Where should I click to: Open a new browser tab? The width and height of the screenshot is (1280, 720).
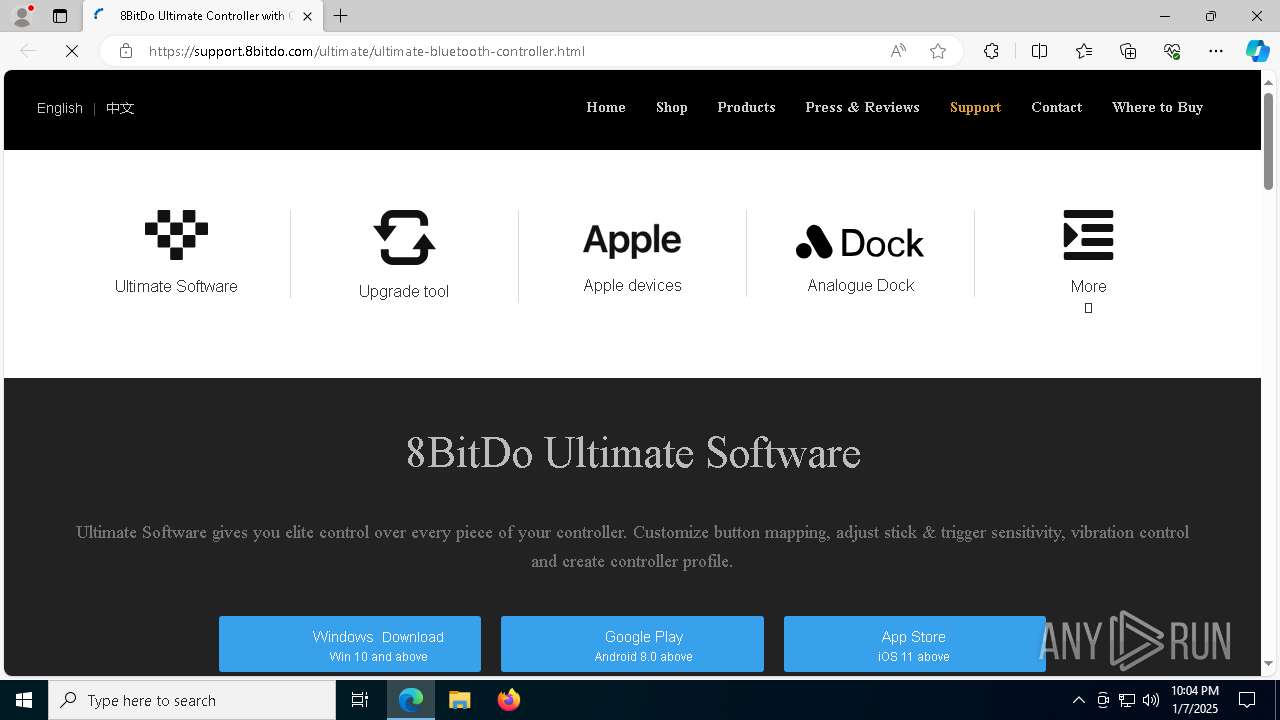(x=341, y=16)
